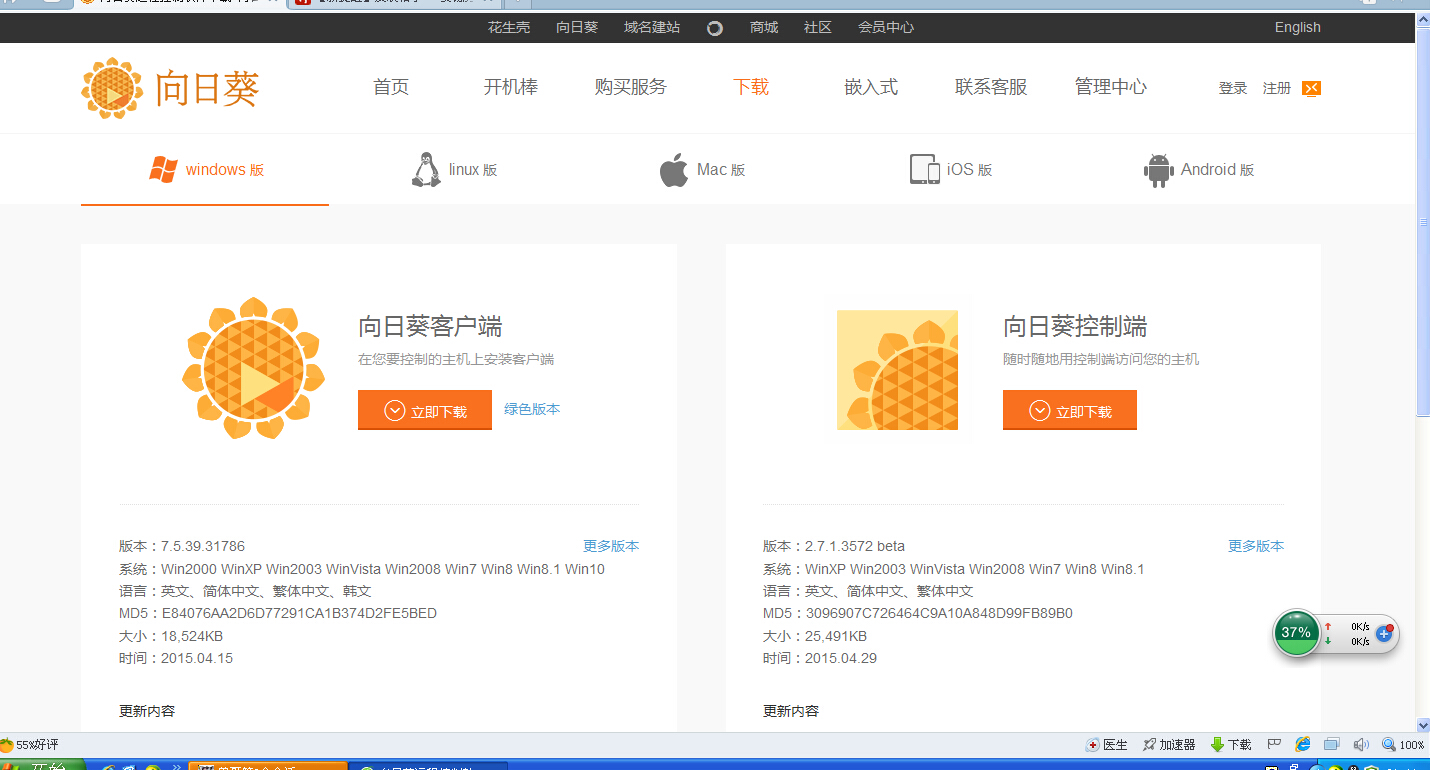Click the round ring icon after 域名建站
The image size is (1430, 770).
[715, 28]
